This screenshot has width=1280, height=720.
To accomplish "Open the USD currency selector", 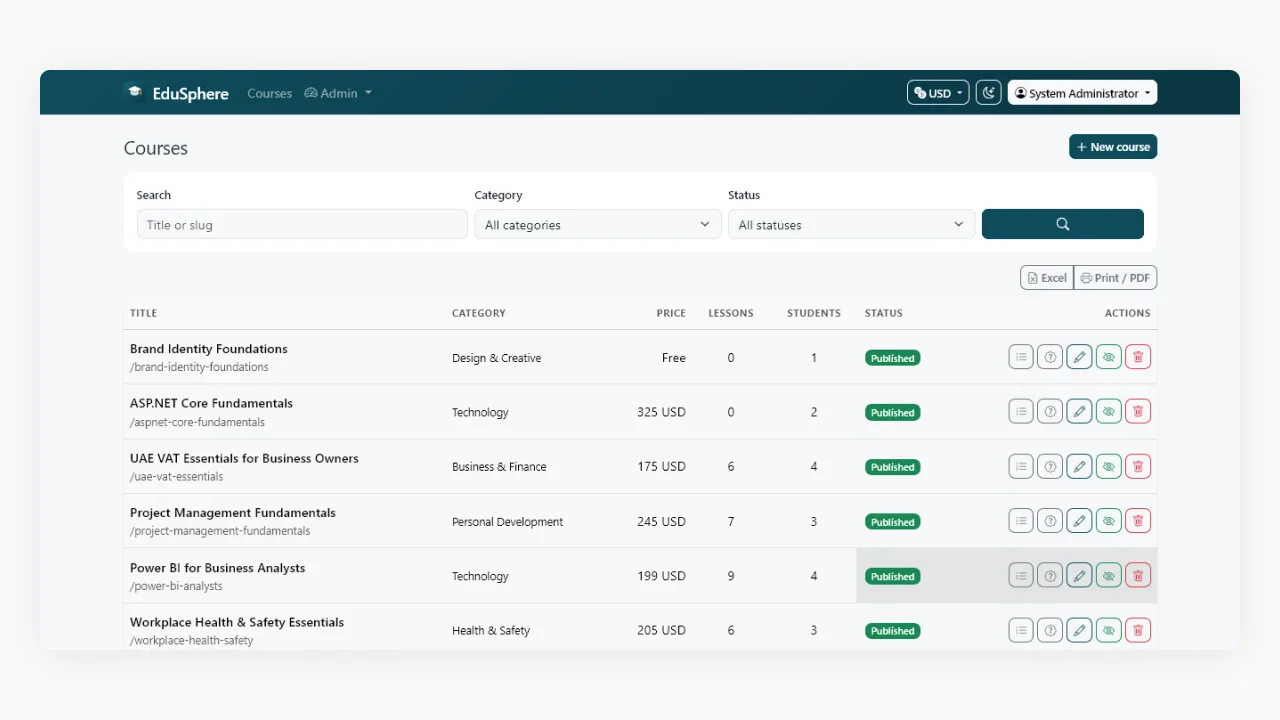I will (x=938, y=93).
